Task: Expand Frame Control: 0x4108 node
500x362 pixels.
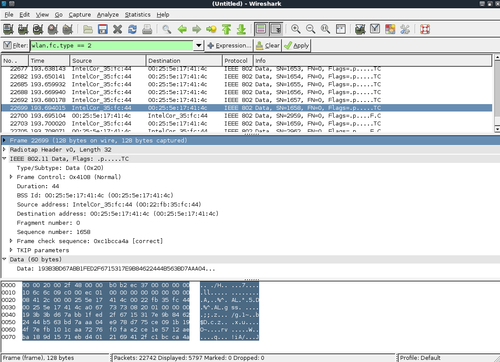Action: 11,177
